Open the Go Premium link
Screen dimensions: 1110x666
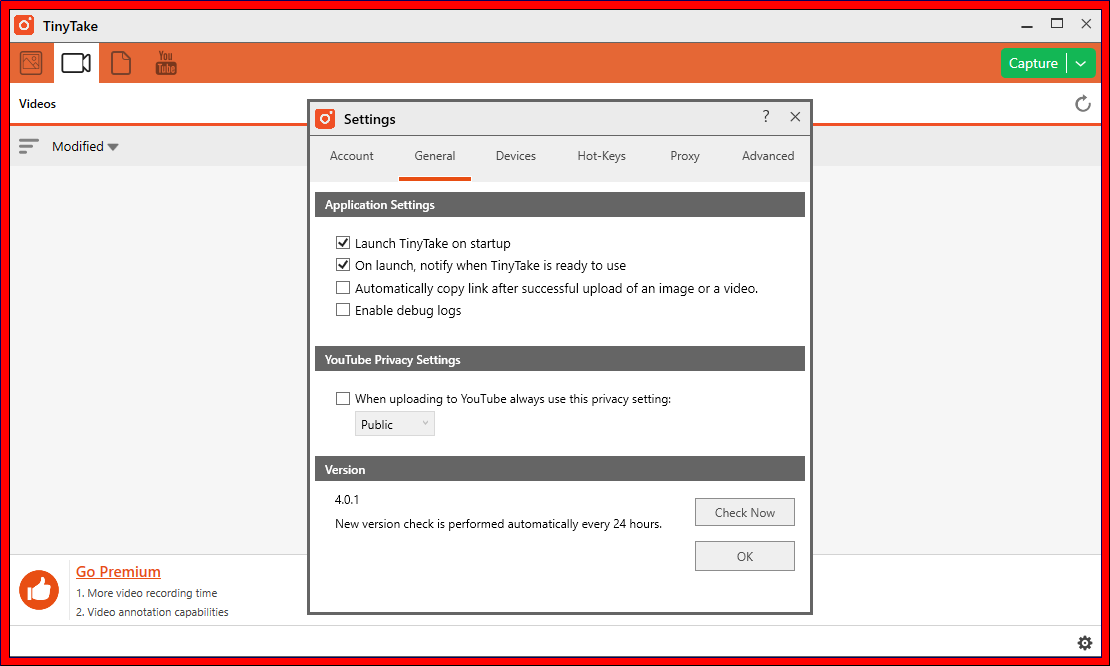(x=118, y=571)
